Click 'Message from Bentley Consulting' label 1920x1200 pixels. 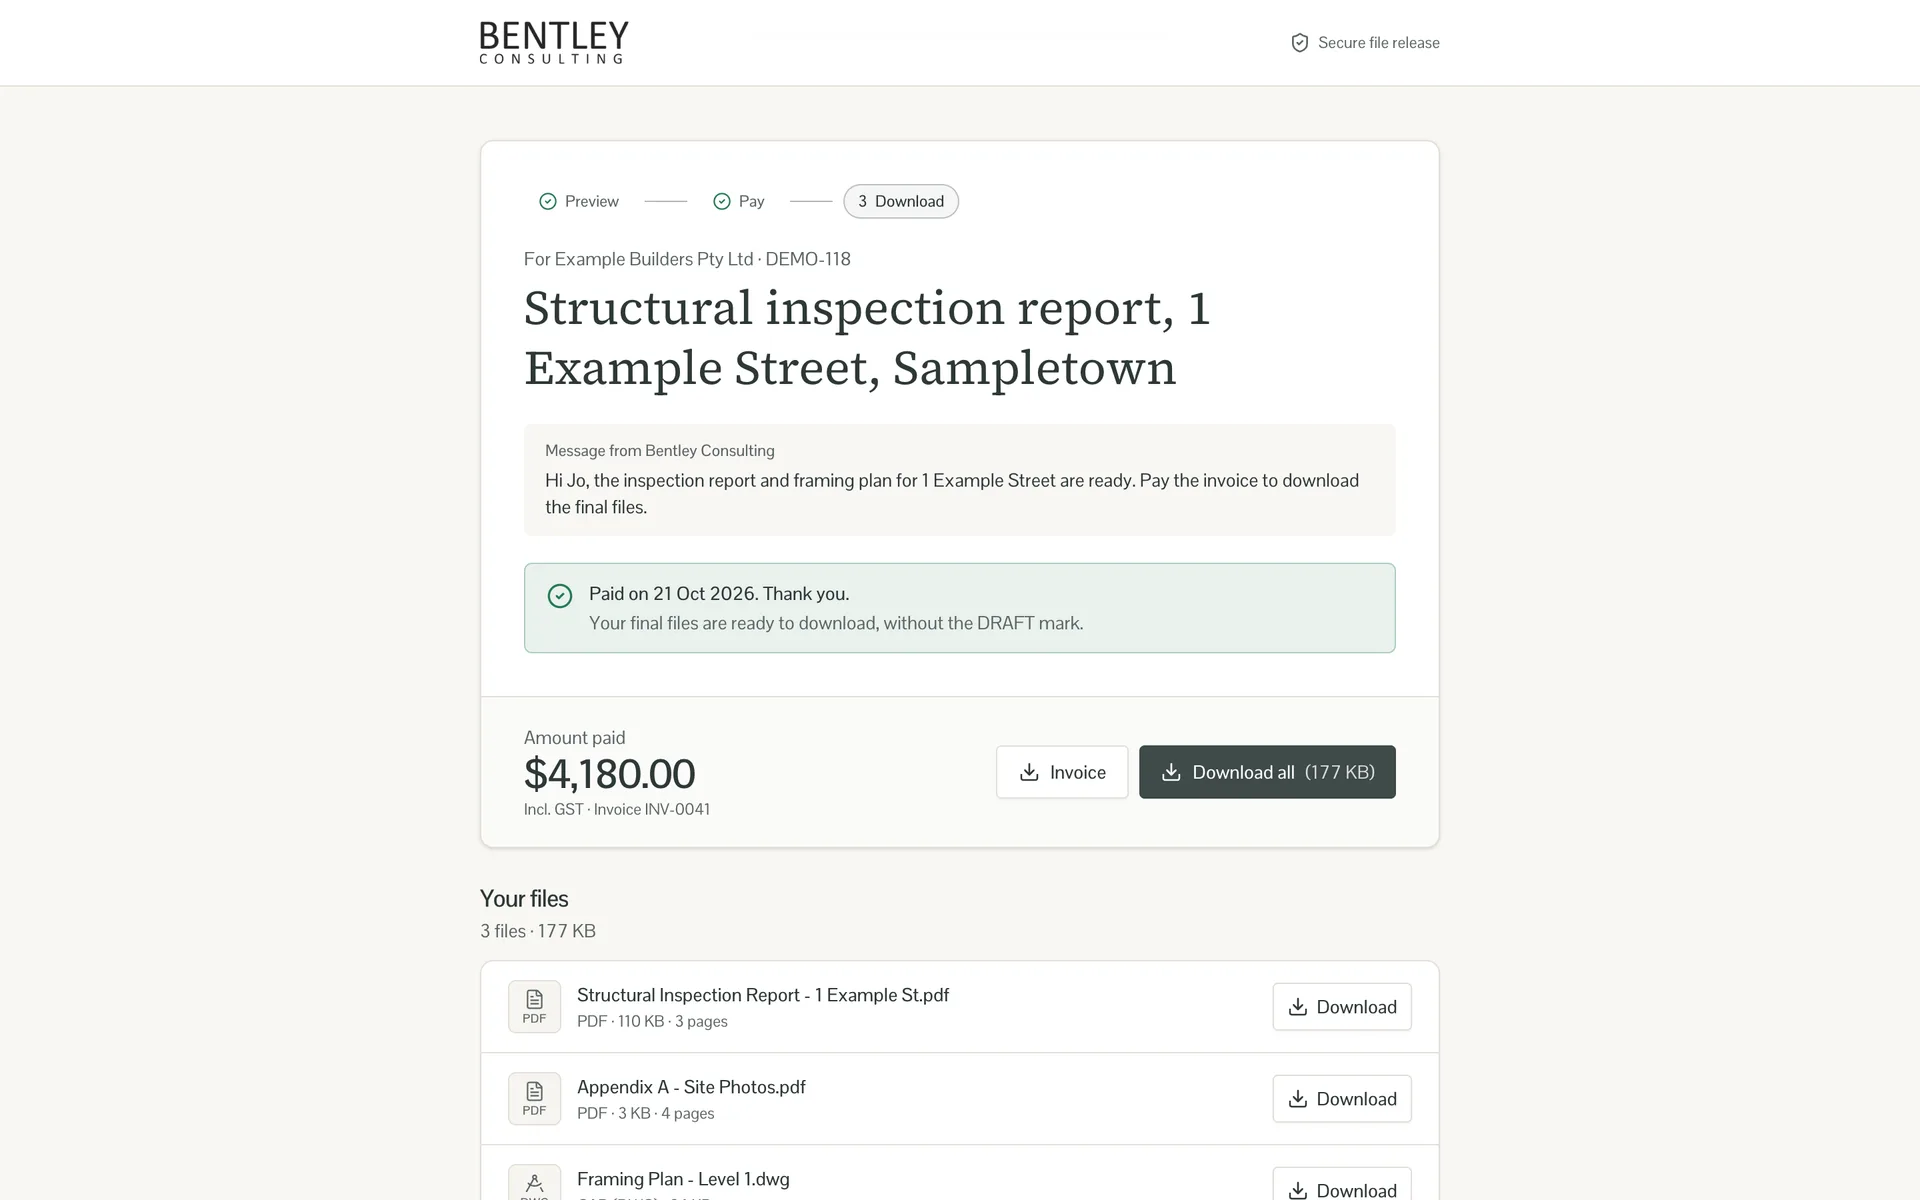point(659,451)
